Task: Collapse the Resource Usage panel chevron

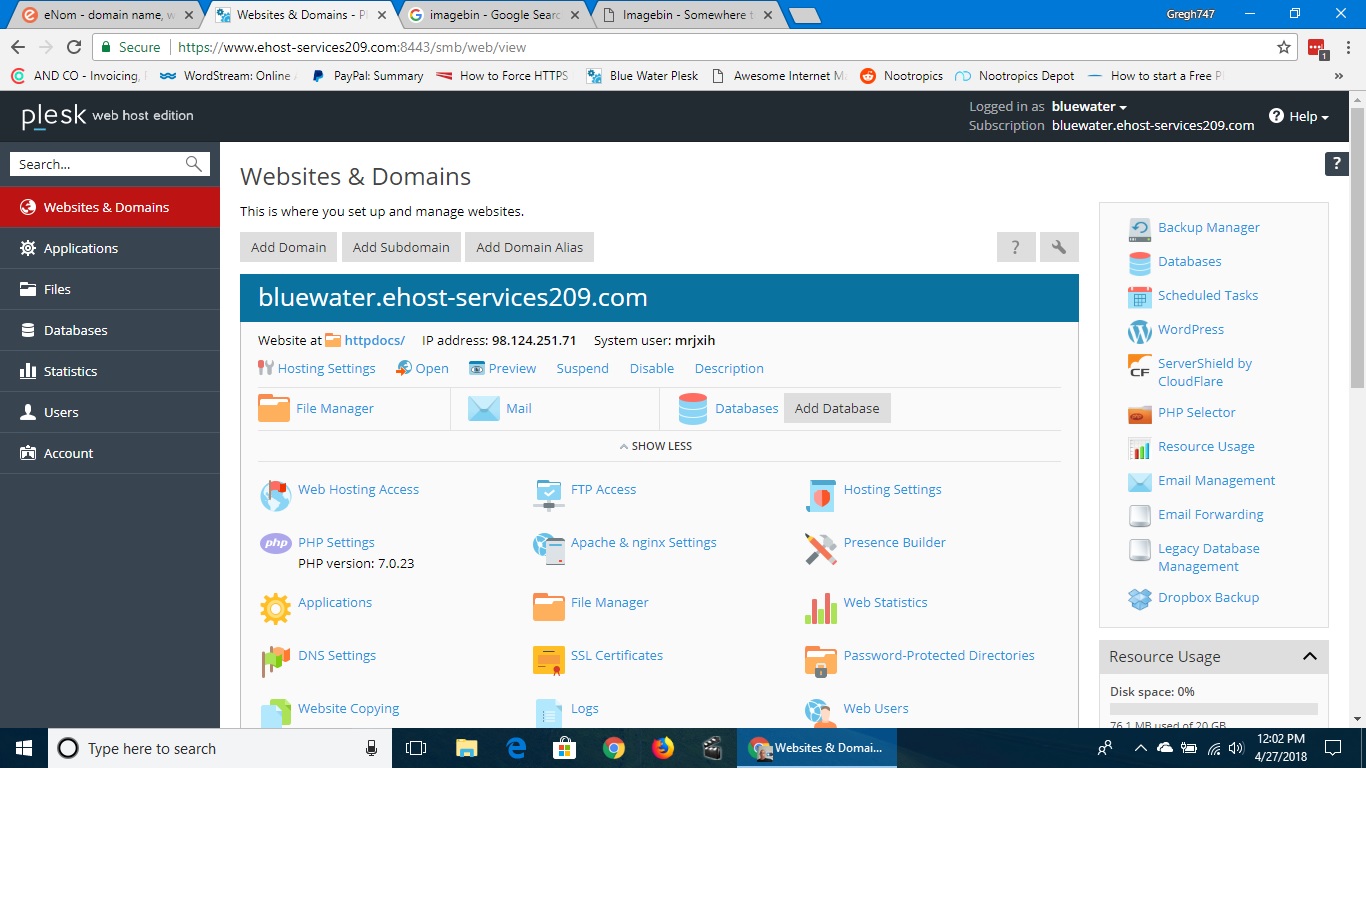Action: 1309,656
